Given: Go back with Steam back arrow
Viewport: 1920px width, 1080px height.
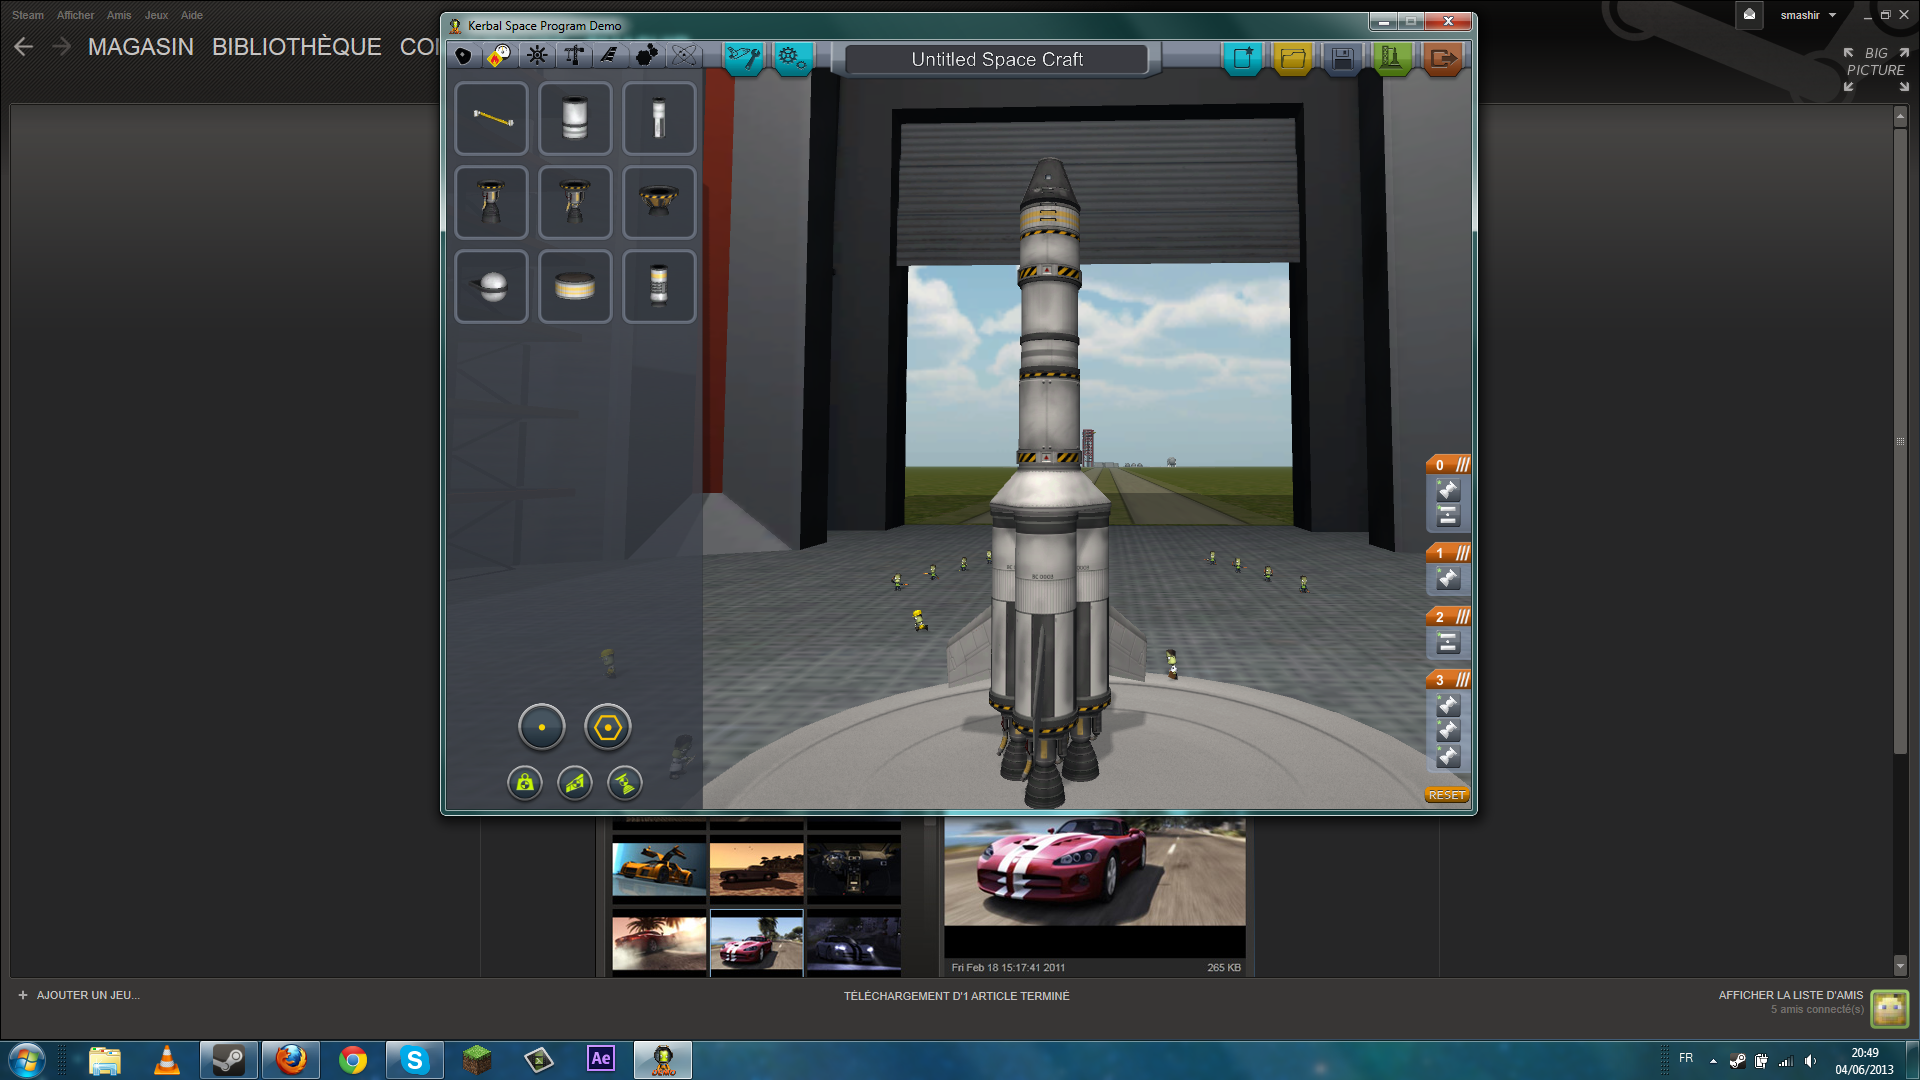Looking at the screenshot, I should [24, 47].
